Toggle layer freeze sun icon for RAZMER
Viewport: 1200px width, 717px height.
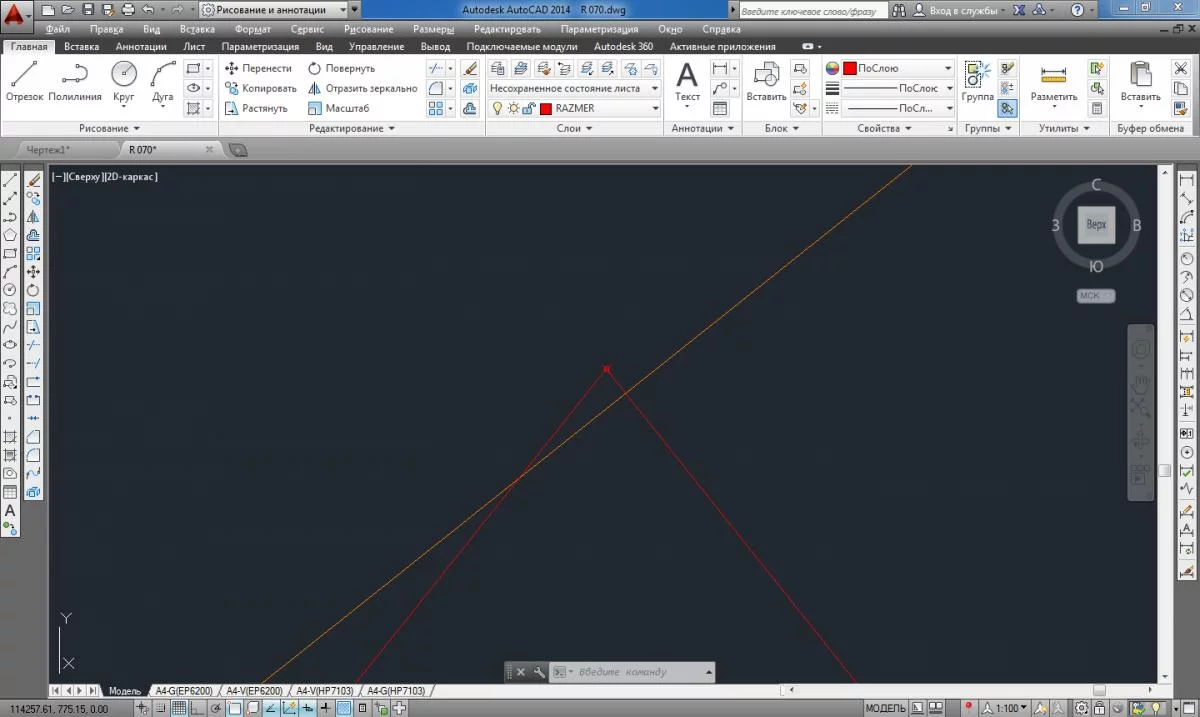(x=513, y=108)
